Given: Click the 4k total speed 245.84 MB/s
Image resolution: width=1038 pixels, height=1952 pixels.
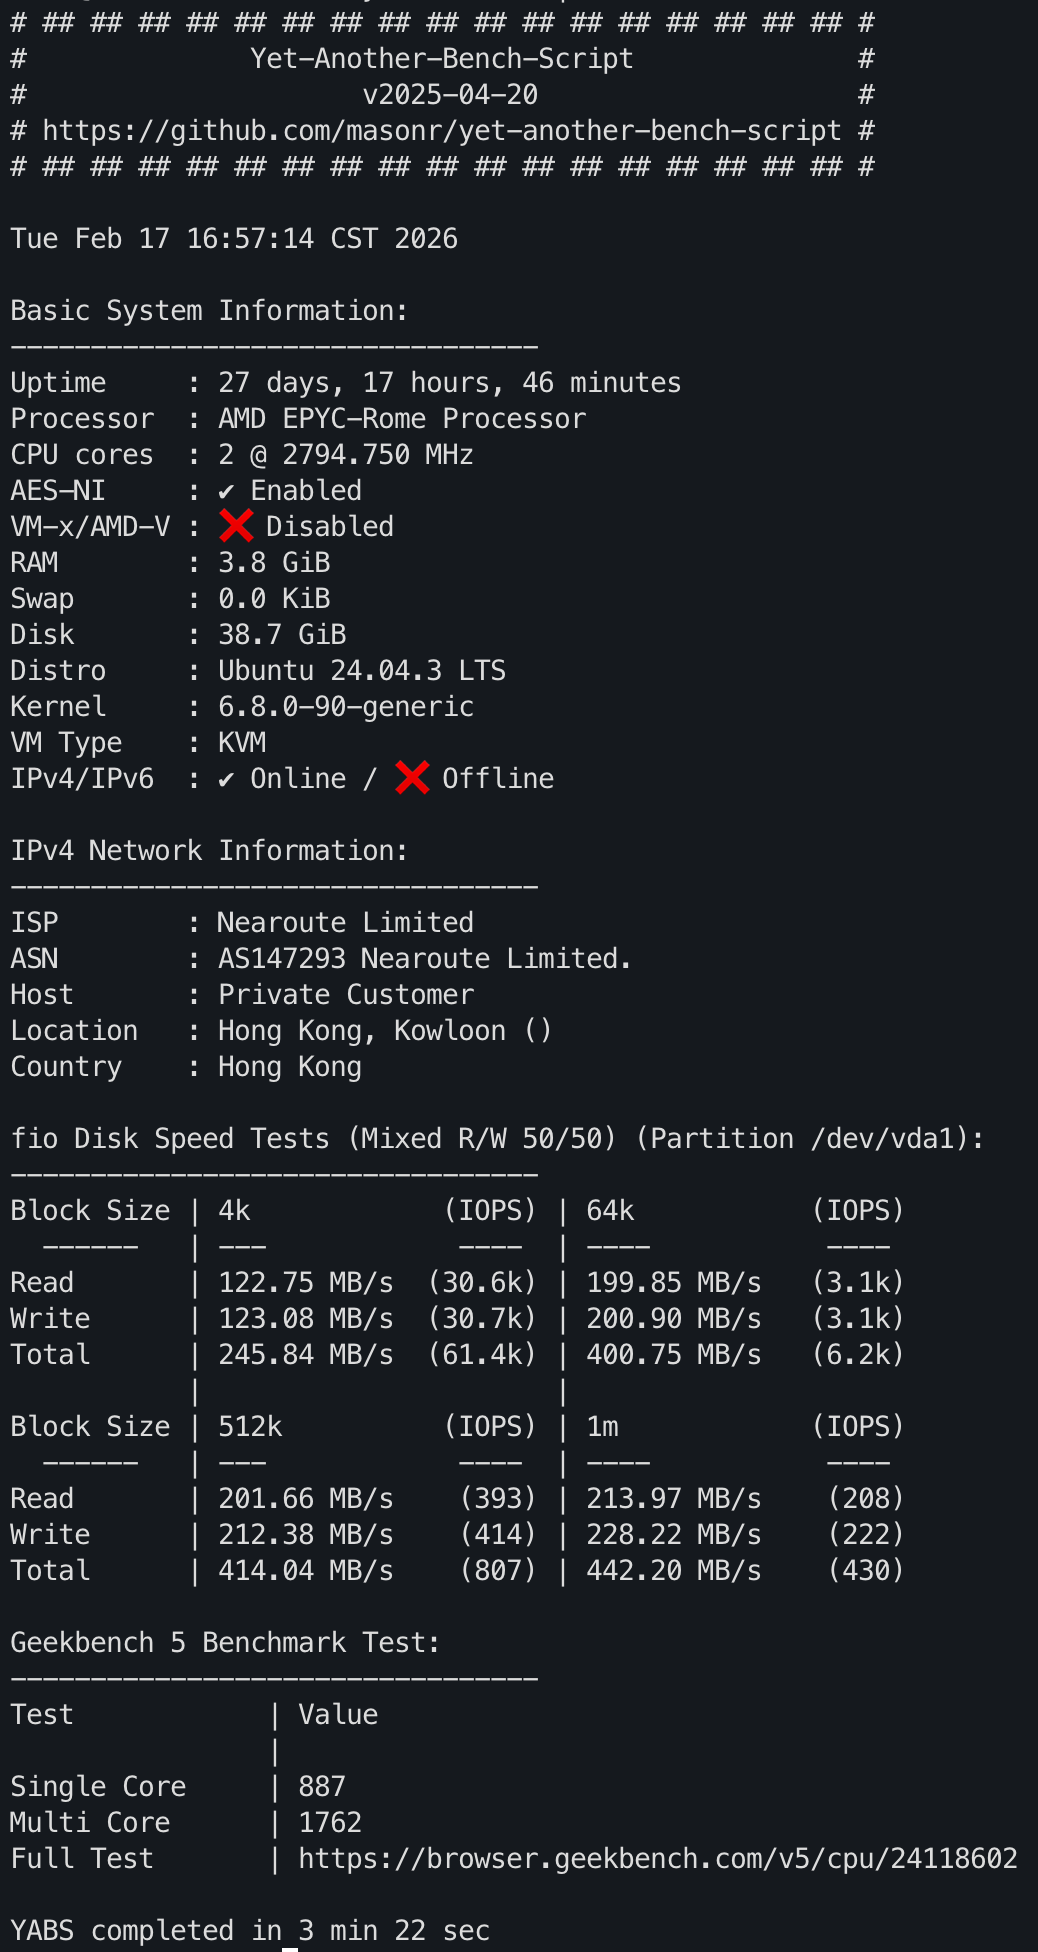Looking at the screenshot, I should [x=306, y=1354].
